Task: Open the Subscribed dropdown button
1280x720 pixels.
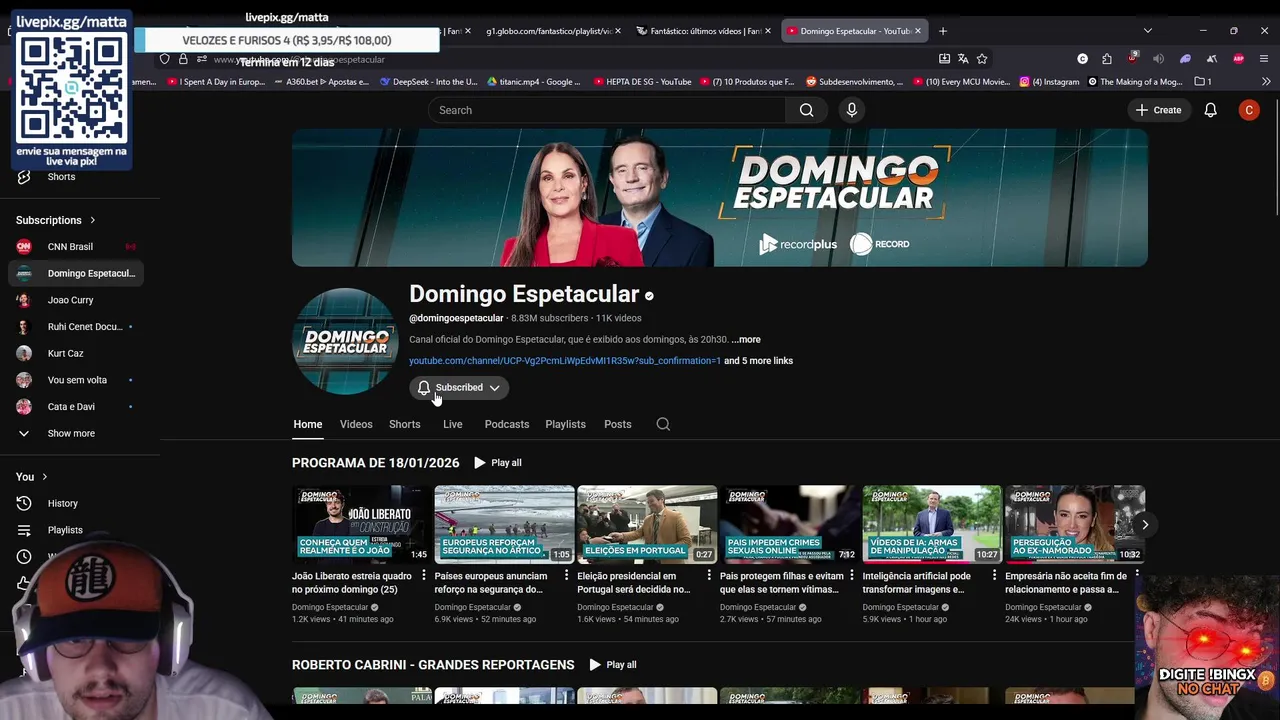Action: 459,388
